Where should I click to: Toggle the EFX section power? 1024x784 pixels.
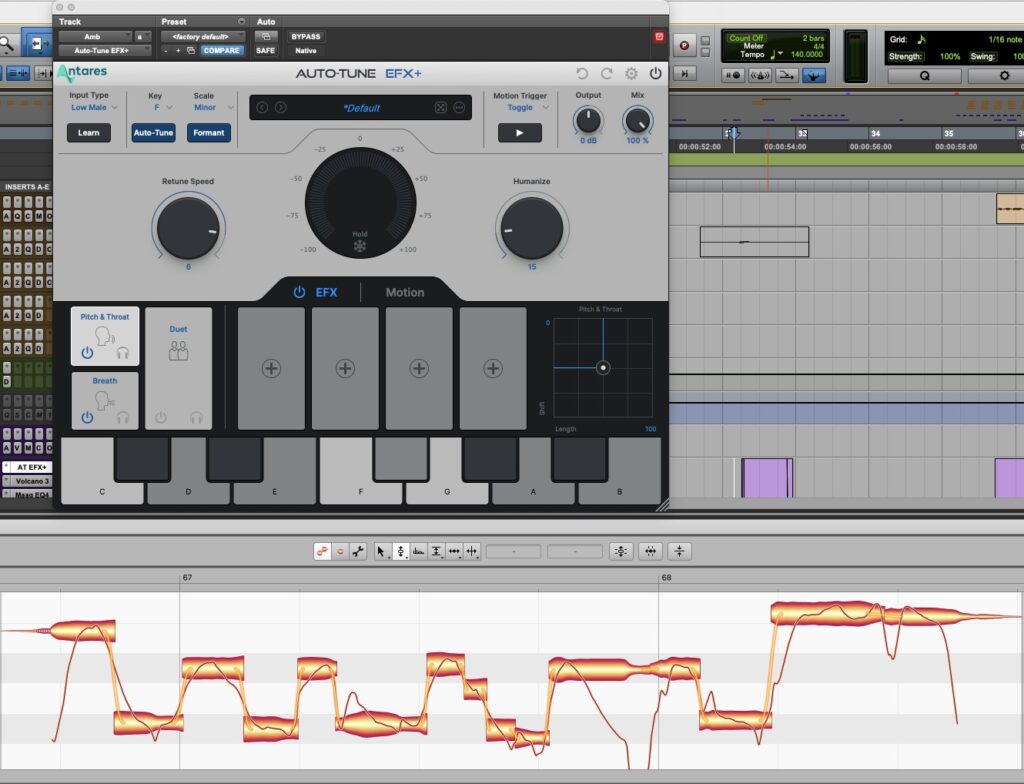click(x=299, y=292)
